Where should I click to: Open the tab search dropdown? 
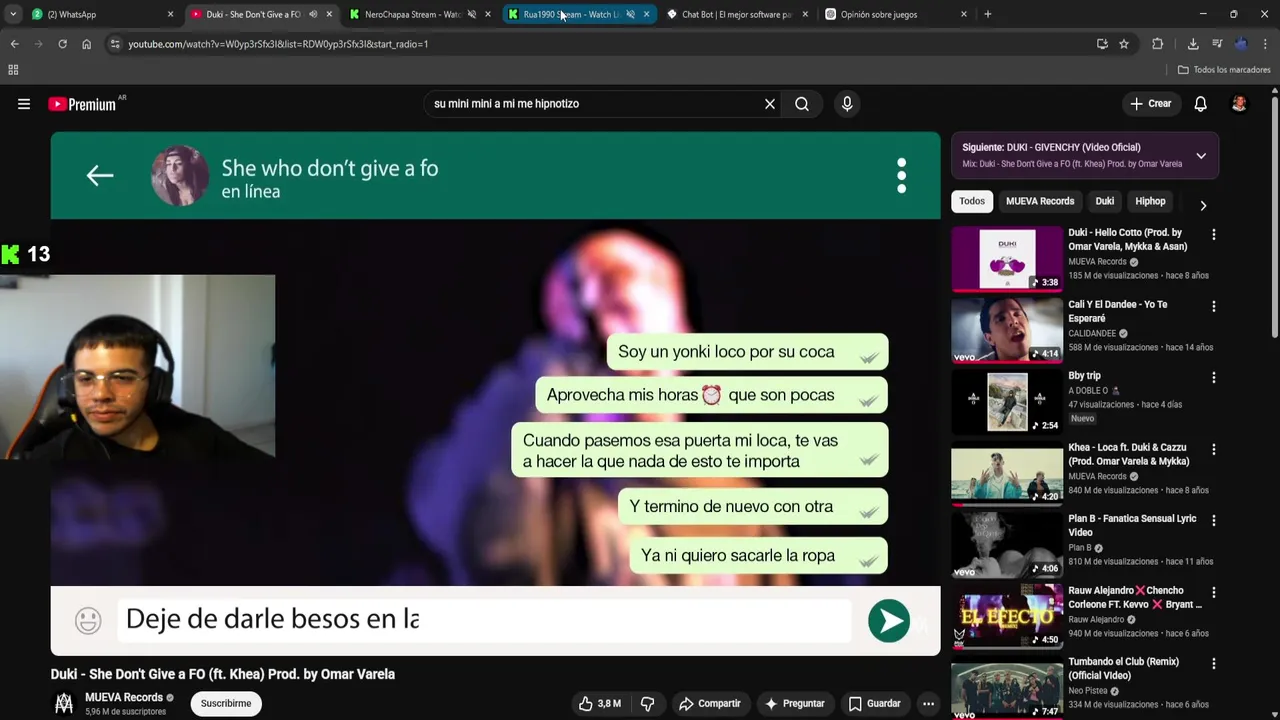coord(13,14)
